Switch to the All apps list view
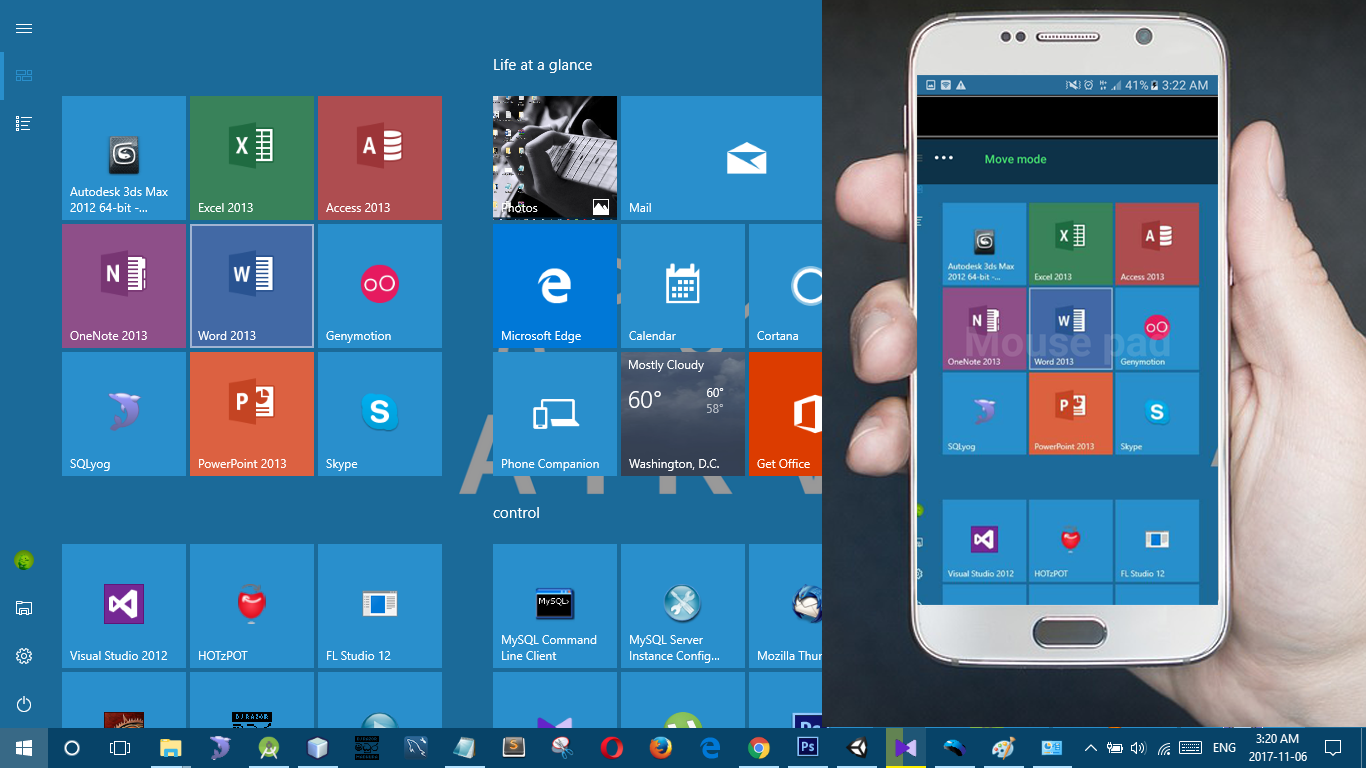Screen dimensions: 1366x768 point(24,123)
